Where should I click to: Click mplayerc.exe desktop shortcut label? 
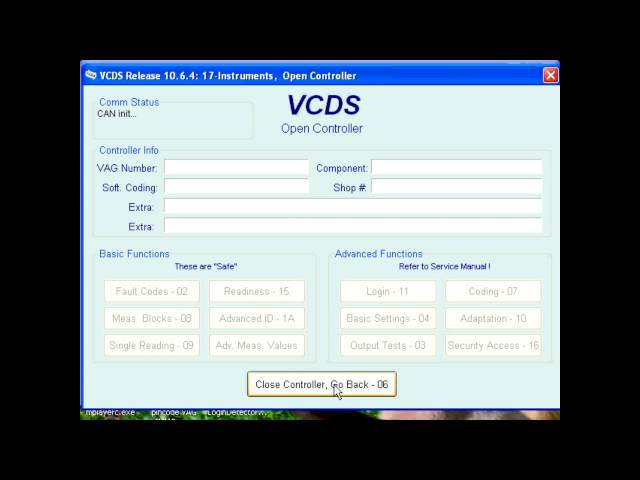click(x=110, y=413)
